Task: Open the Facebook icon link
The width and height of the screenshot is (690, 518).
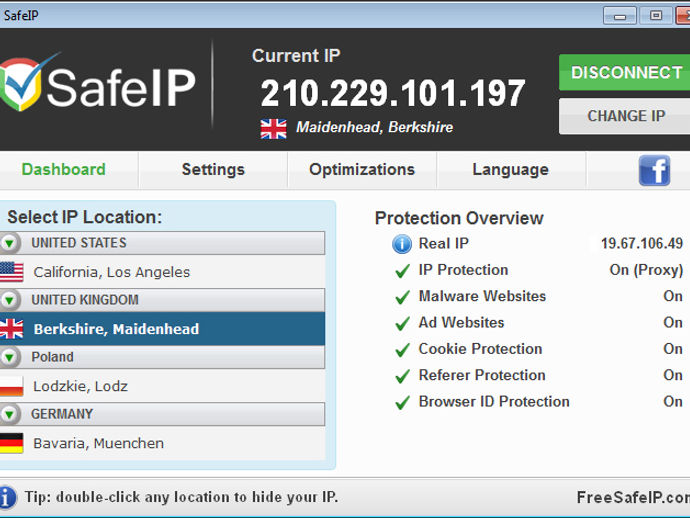Action: (654, 170)
